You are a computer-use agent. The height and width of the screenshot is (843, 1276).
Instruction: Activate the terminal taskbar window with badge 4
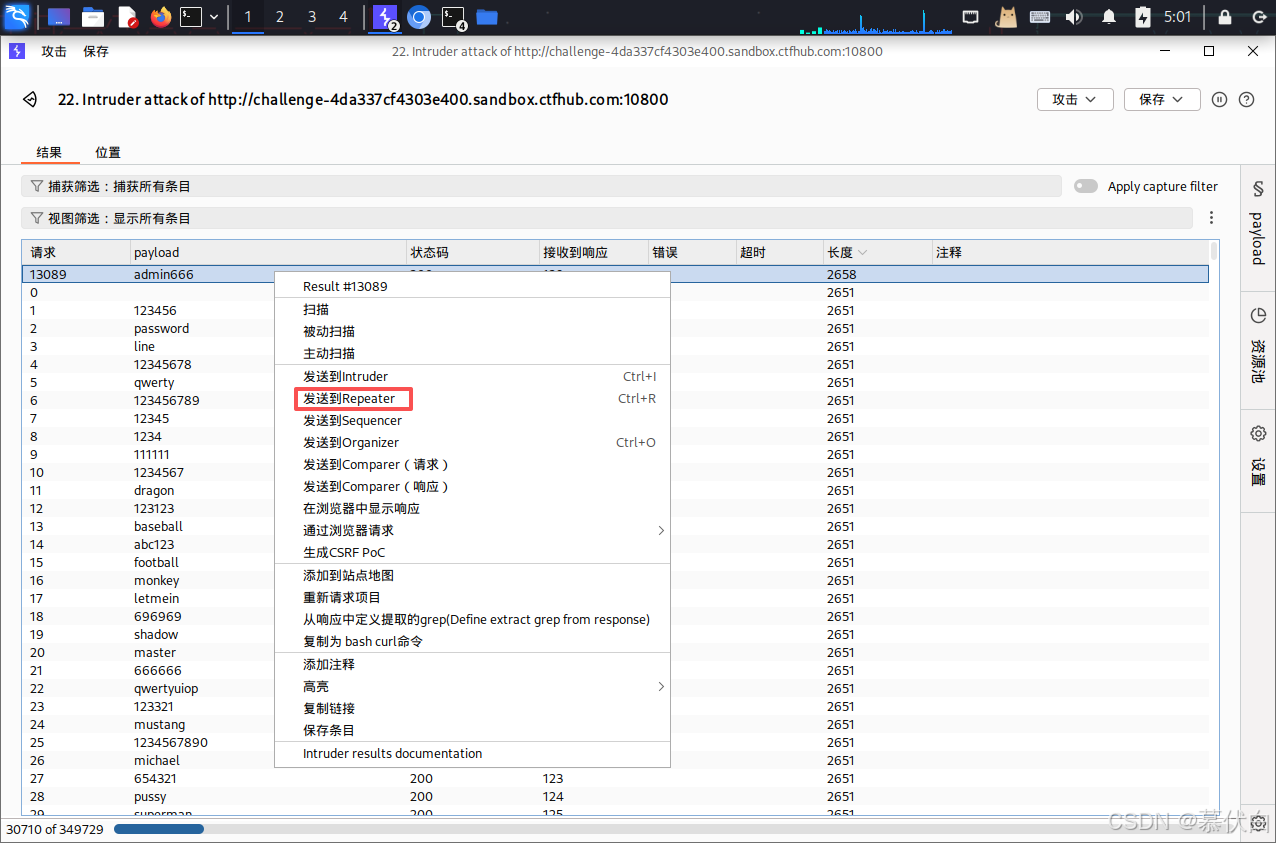pos(454,17)
